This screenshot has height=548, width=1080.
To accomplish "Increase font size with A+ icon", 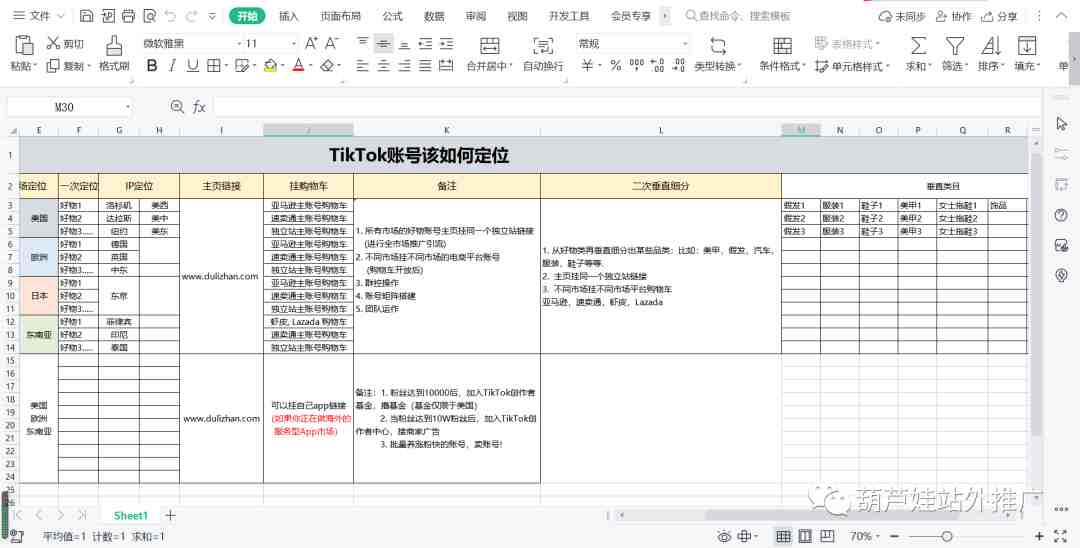I will (x=311, y=43).
